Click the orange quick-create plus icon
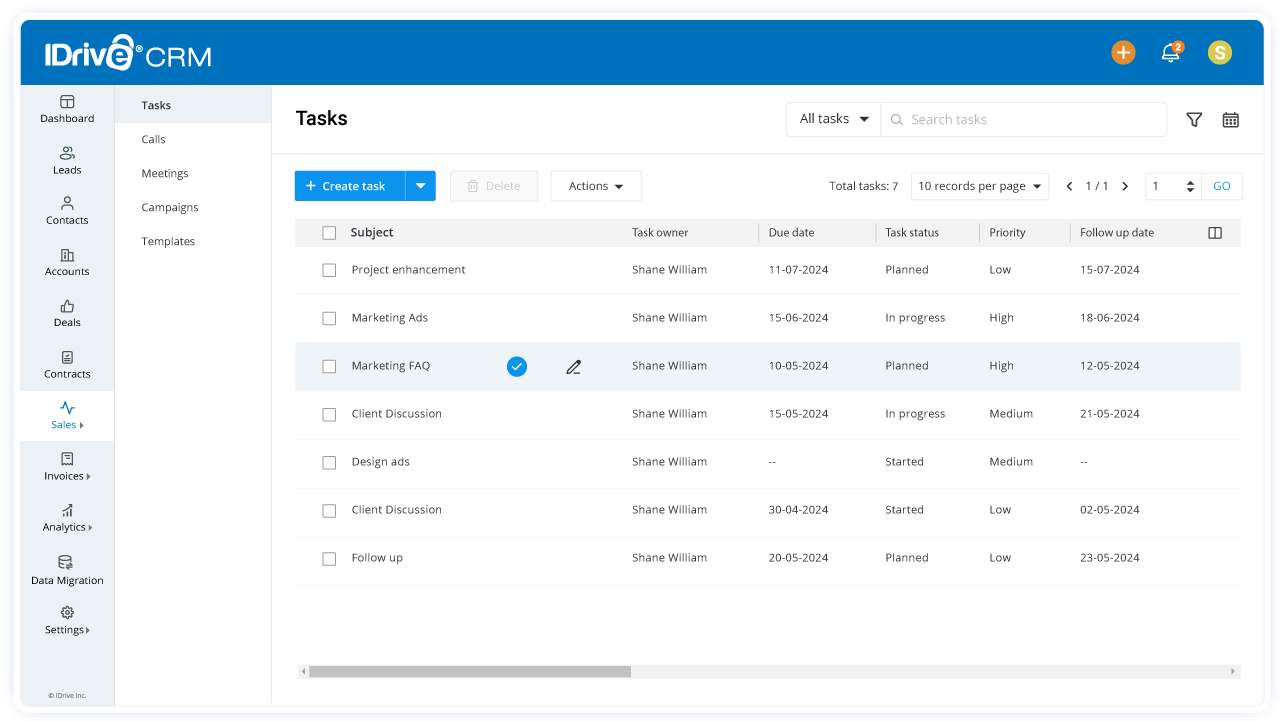 point(1123,52)
